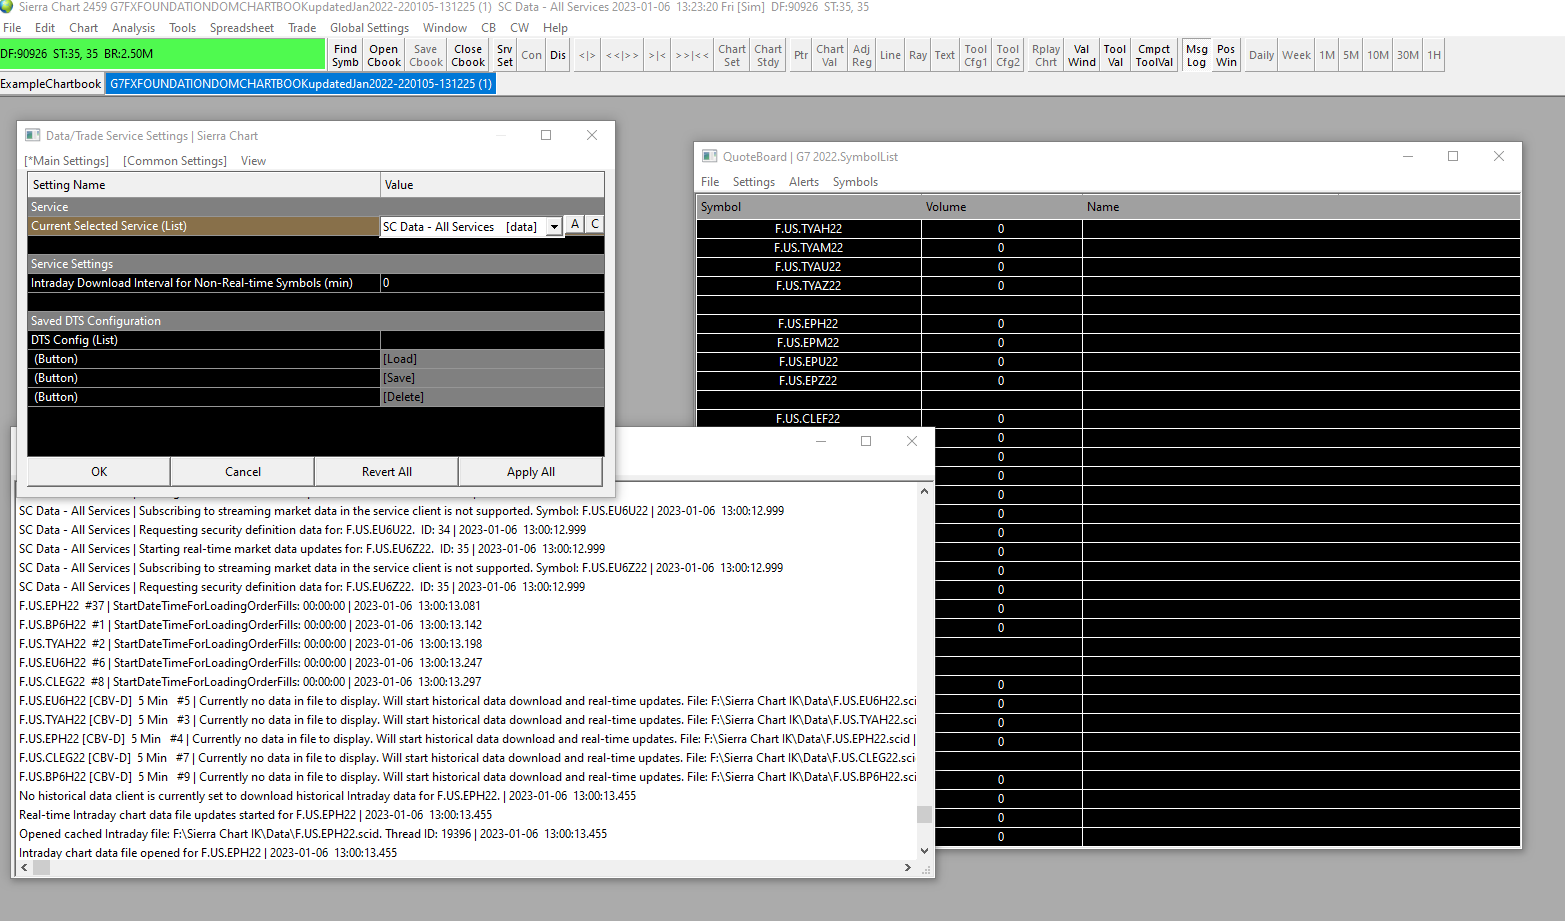Screen dimensions: 1565x921
Task: Toggle the Val Wind toolbar button
Action: tap(1081, 56)
